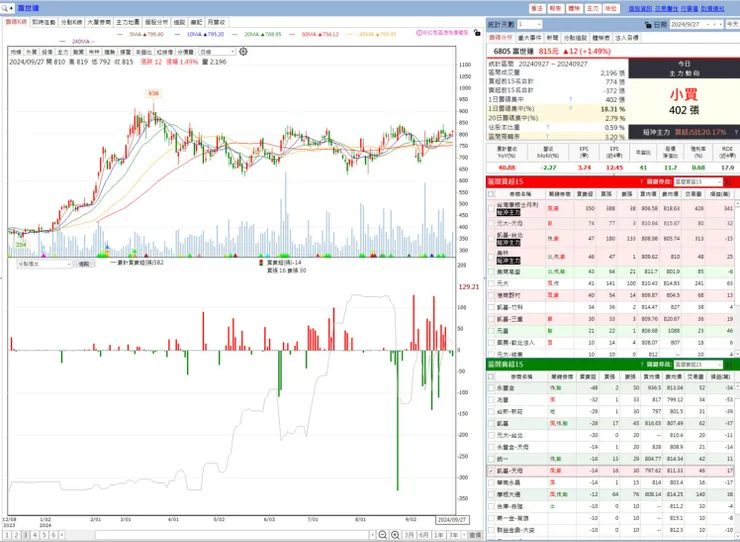This screenshot has width=740, height=542.
Task: Toggle 分價量 indicator button
Action: [x=185, y=52]
